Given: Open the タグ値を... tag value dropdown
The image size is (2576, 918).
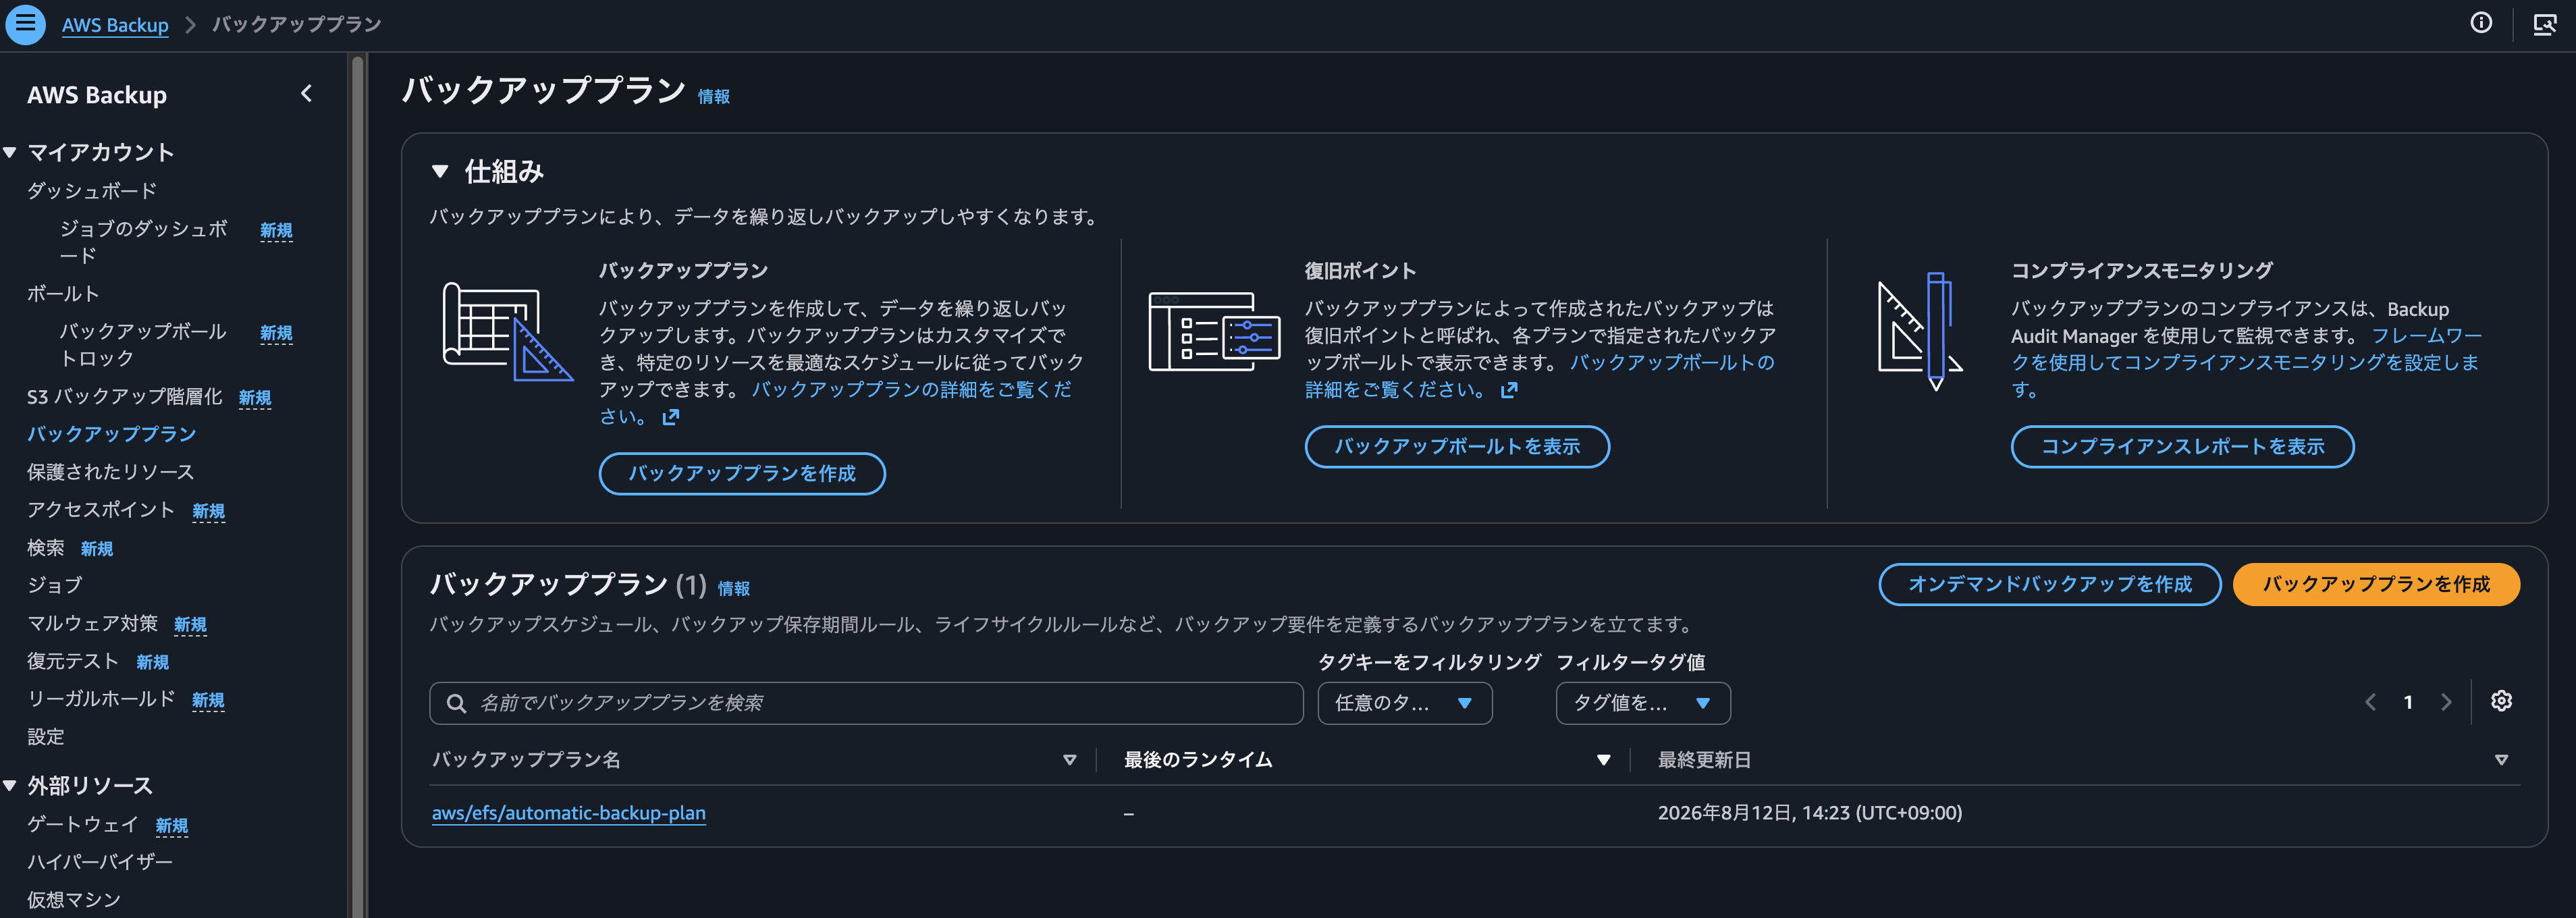Looking at the screenshot, I should point(1642,703).
